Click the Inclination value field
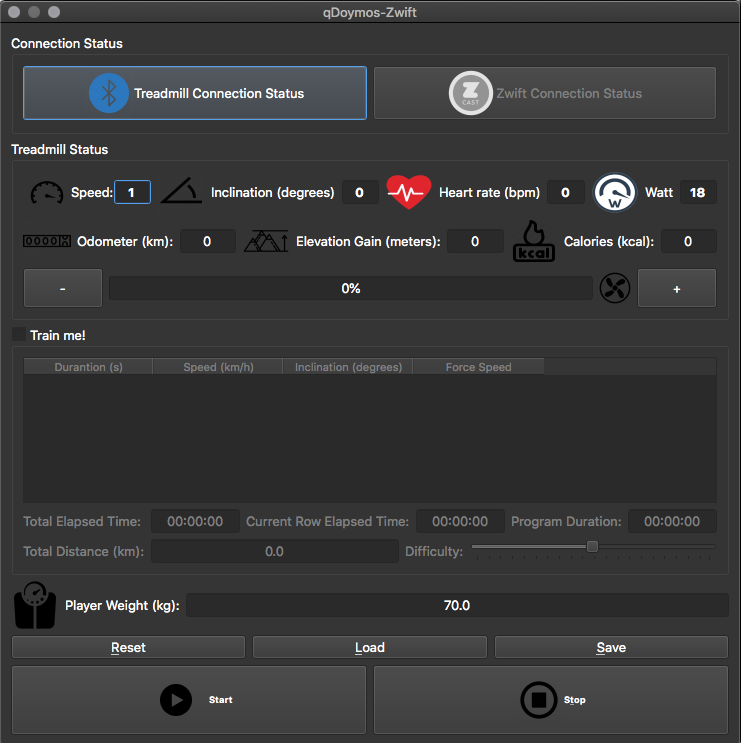 coord(360,192)
